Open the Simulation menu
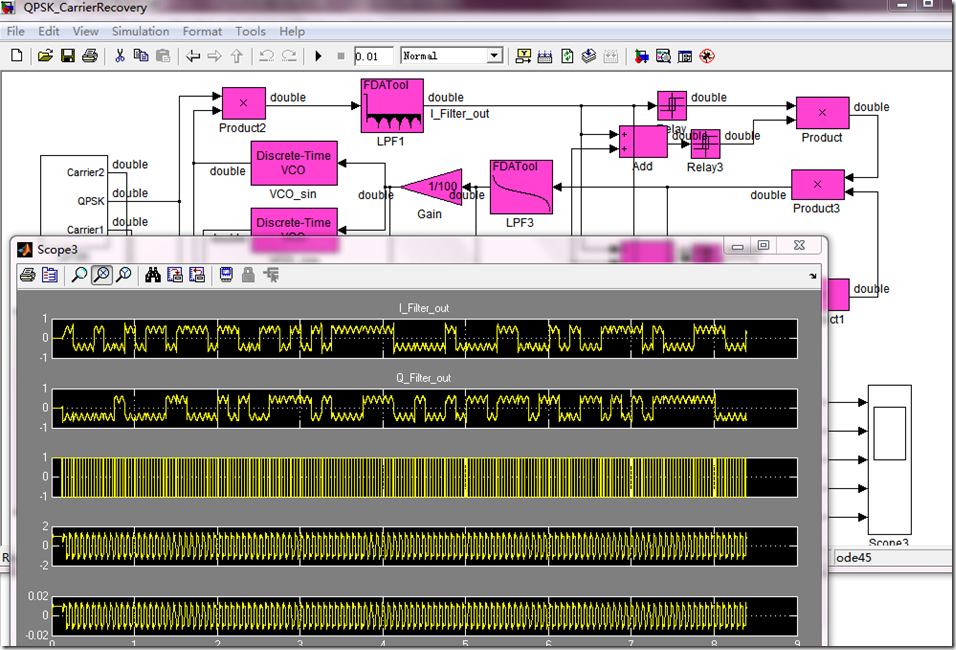Image resolution: width=956 pixels, height=650 pixels. (140, 31)
